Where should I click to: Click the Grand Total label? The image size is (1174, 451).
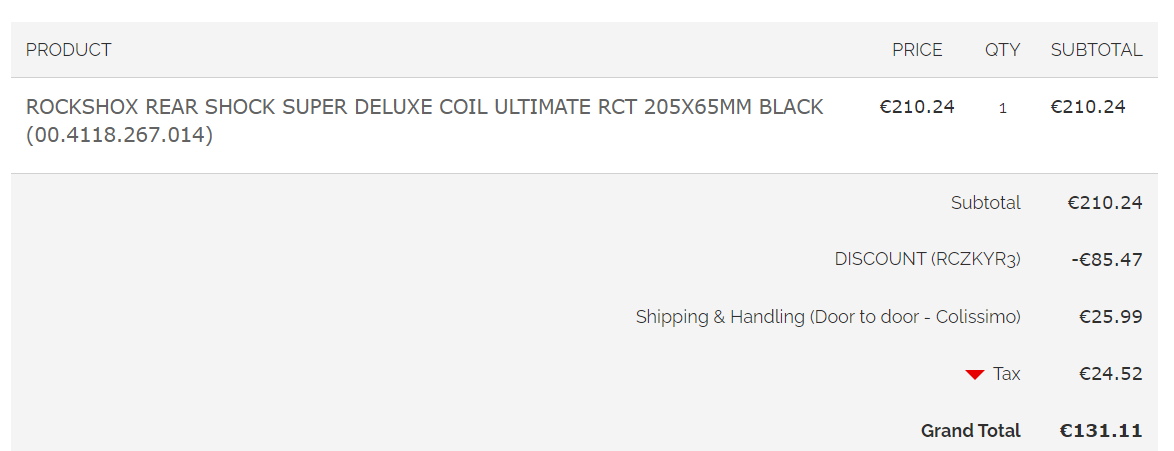pos(970,431)
